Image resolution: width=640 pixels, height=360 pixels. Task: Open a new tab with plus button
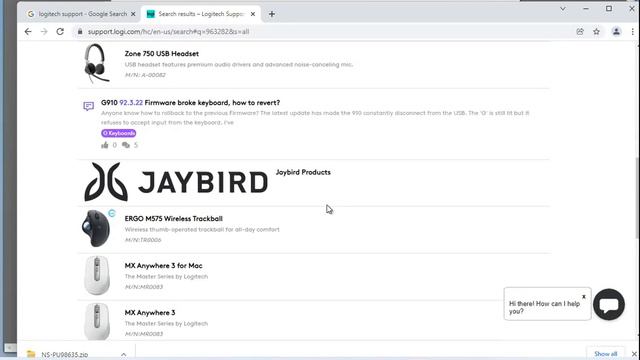271,14
